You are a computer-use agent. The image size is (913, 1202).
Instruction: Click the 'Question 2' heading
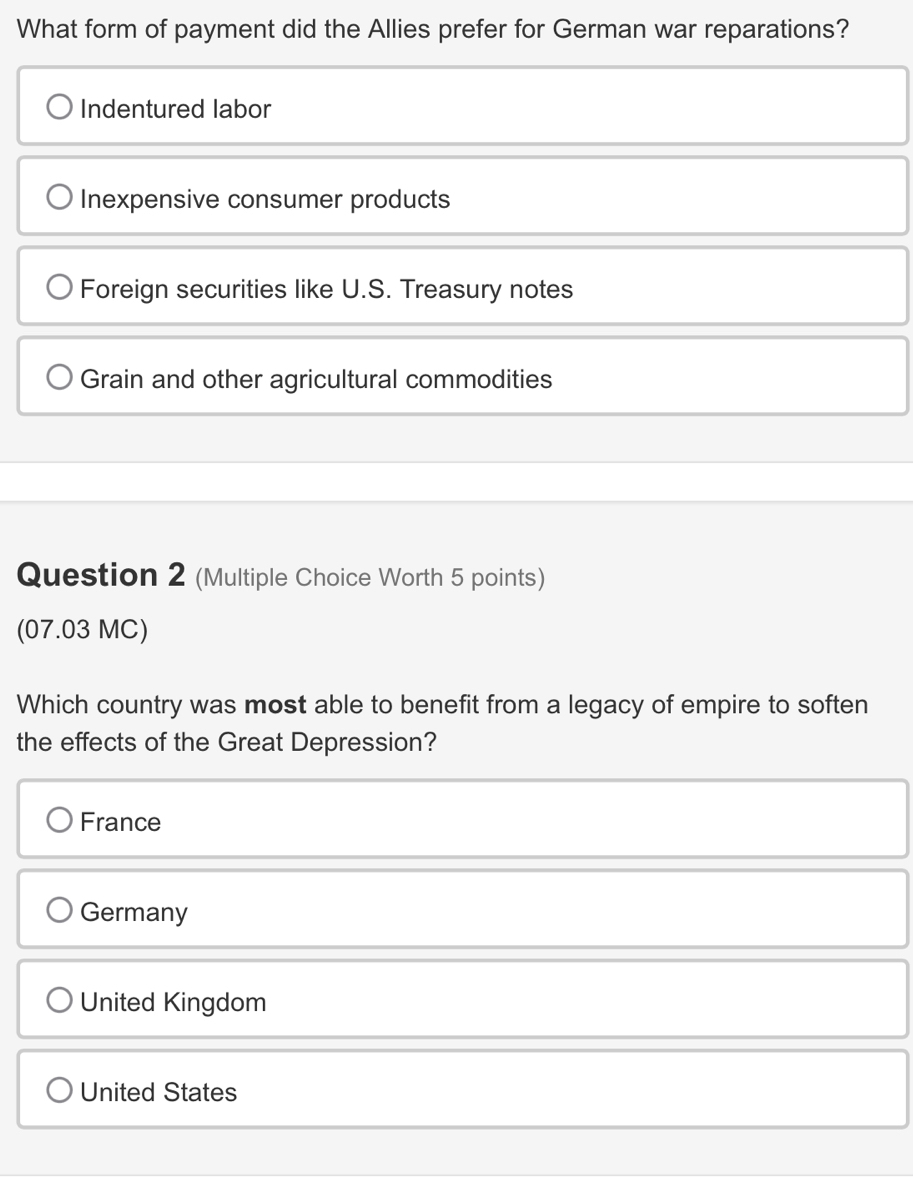(x=102, y=576)
